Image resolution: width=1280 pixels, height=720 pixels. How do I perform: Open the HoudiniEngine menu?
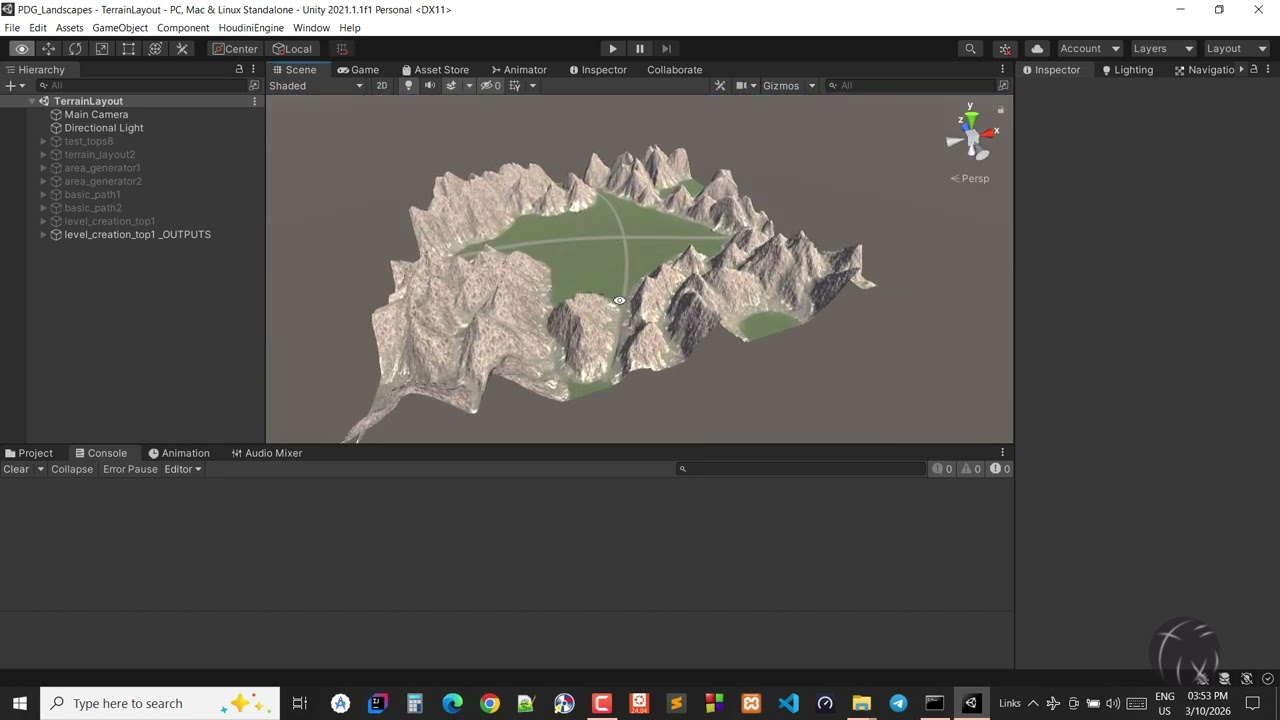point(251,28)
